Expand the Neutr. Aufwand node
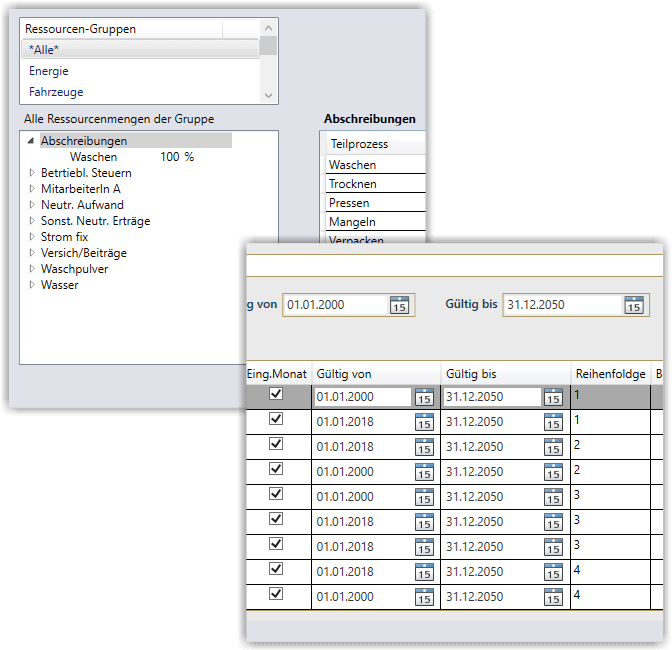672x650 pixels. [x=32, y=205]
